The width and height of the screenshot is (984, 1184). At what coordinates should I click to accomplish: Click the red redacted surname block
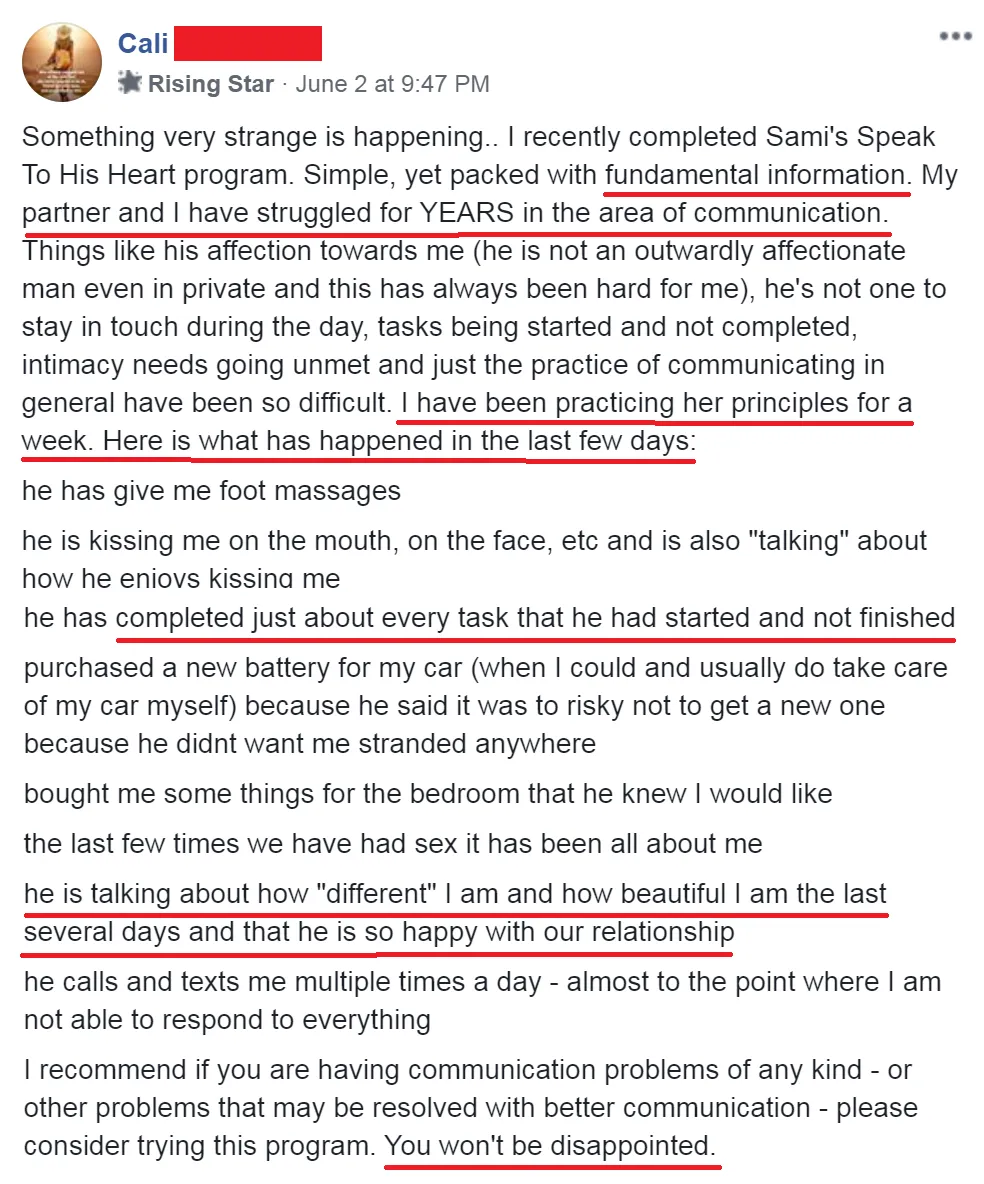coord(248,43)
